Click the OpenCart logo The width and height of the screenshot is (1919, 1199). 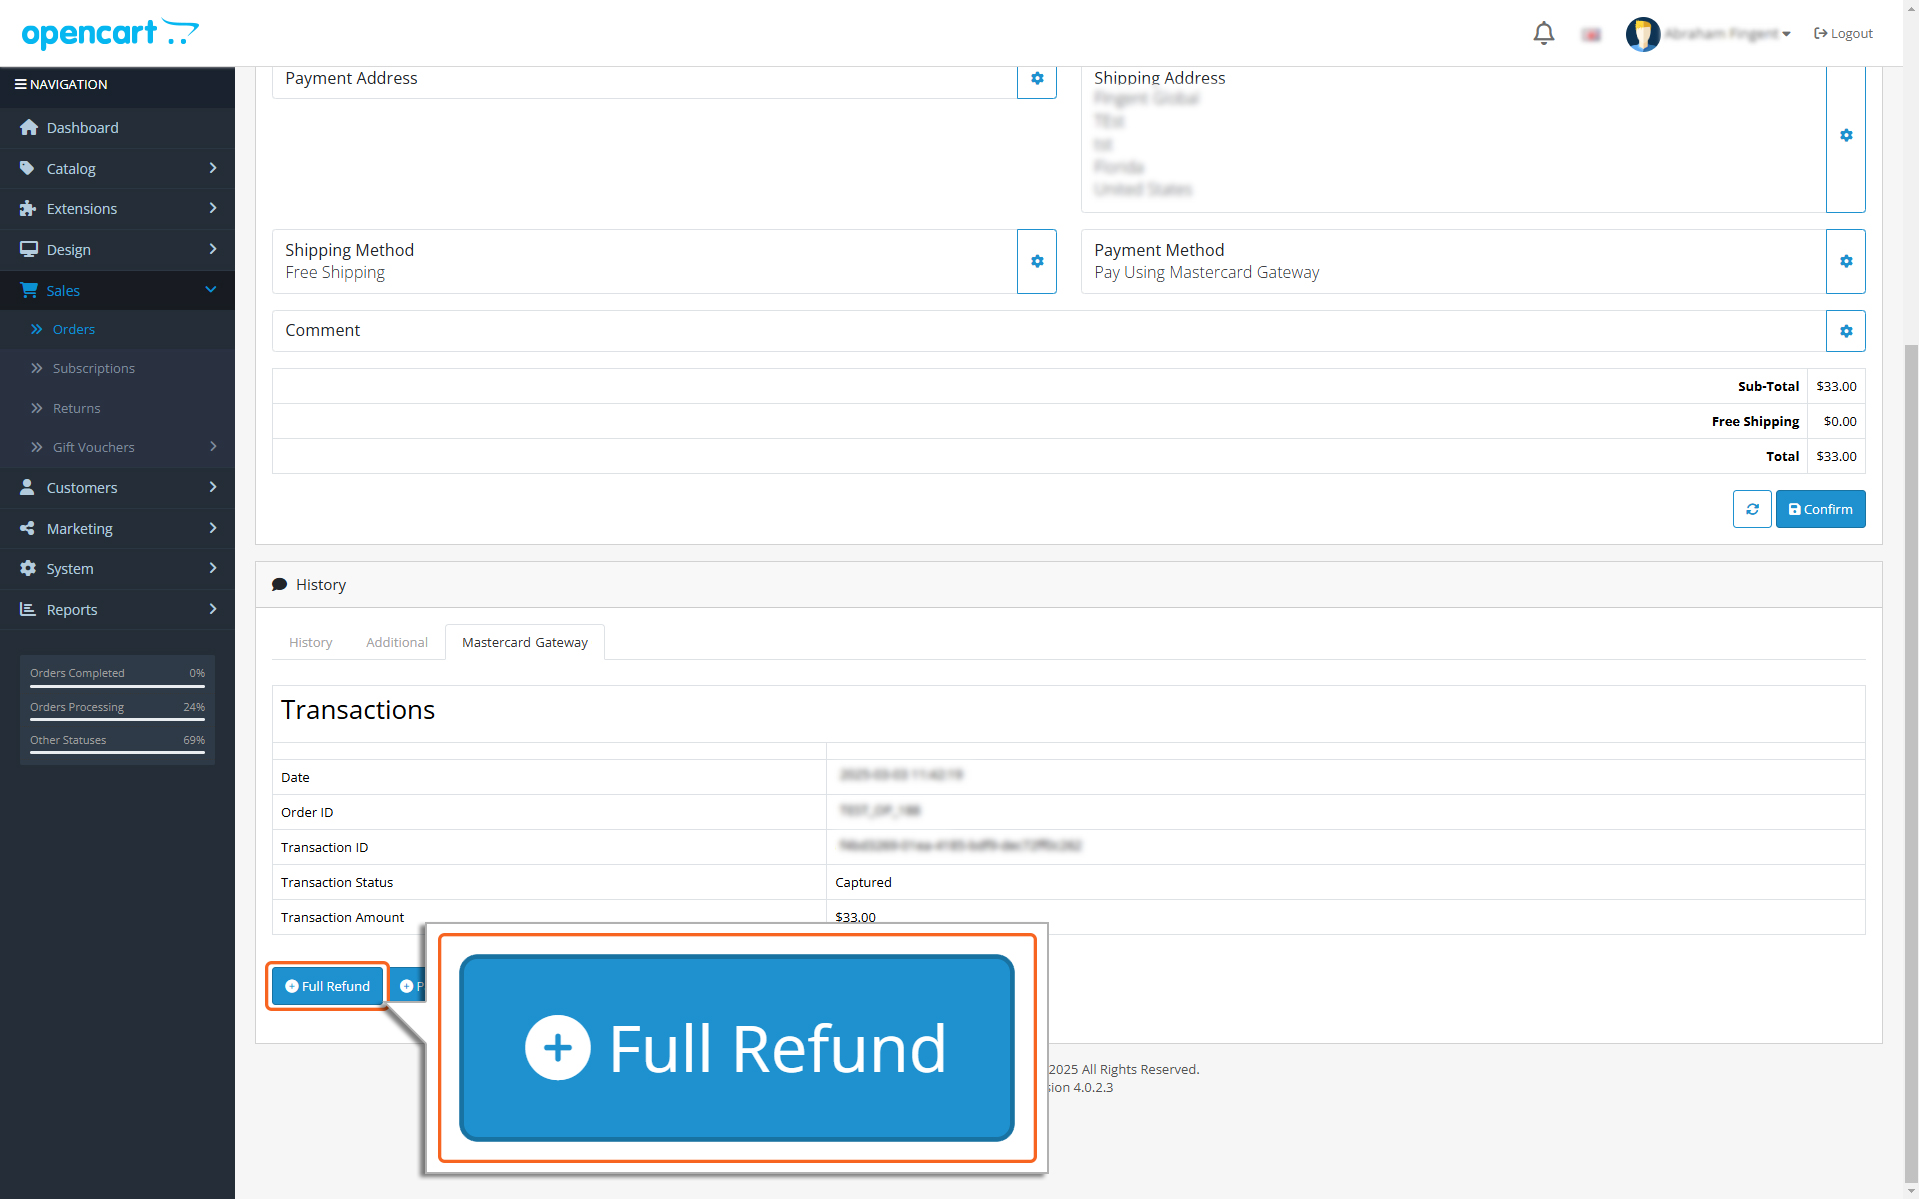pyautogui.click(x=110, y=33)
